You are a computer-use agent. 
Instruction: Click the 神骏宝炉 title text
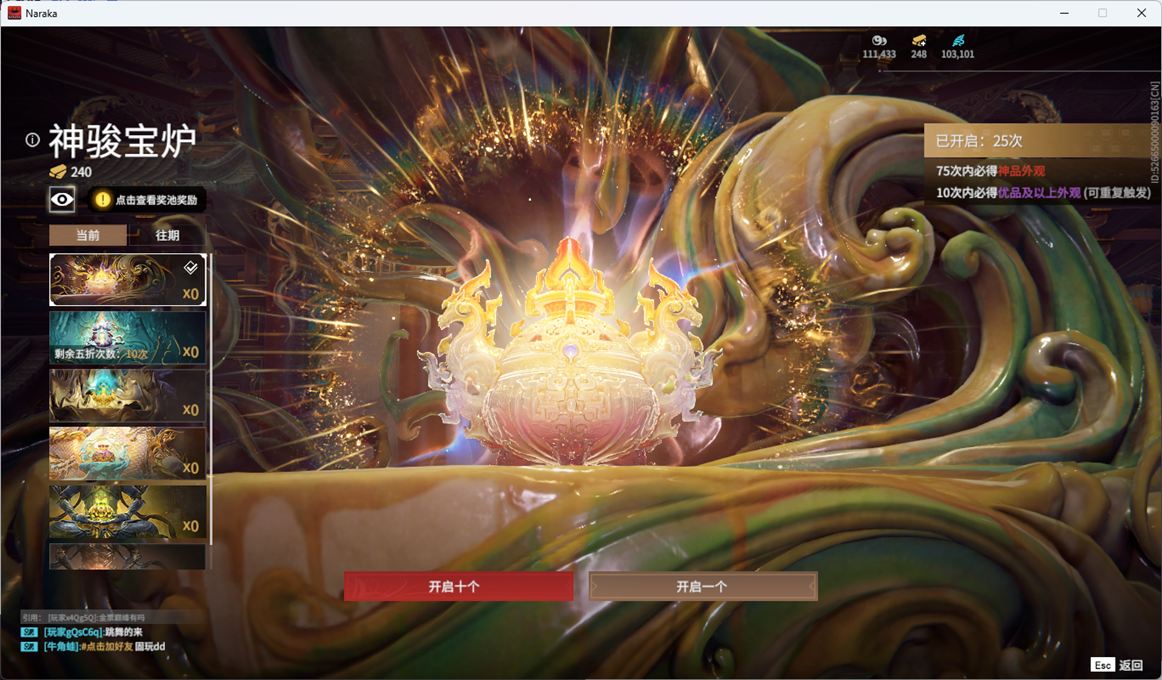tap(122, 140)
